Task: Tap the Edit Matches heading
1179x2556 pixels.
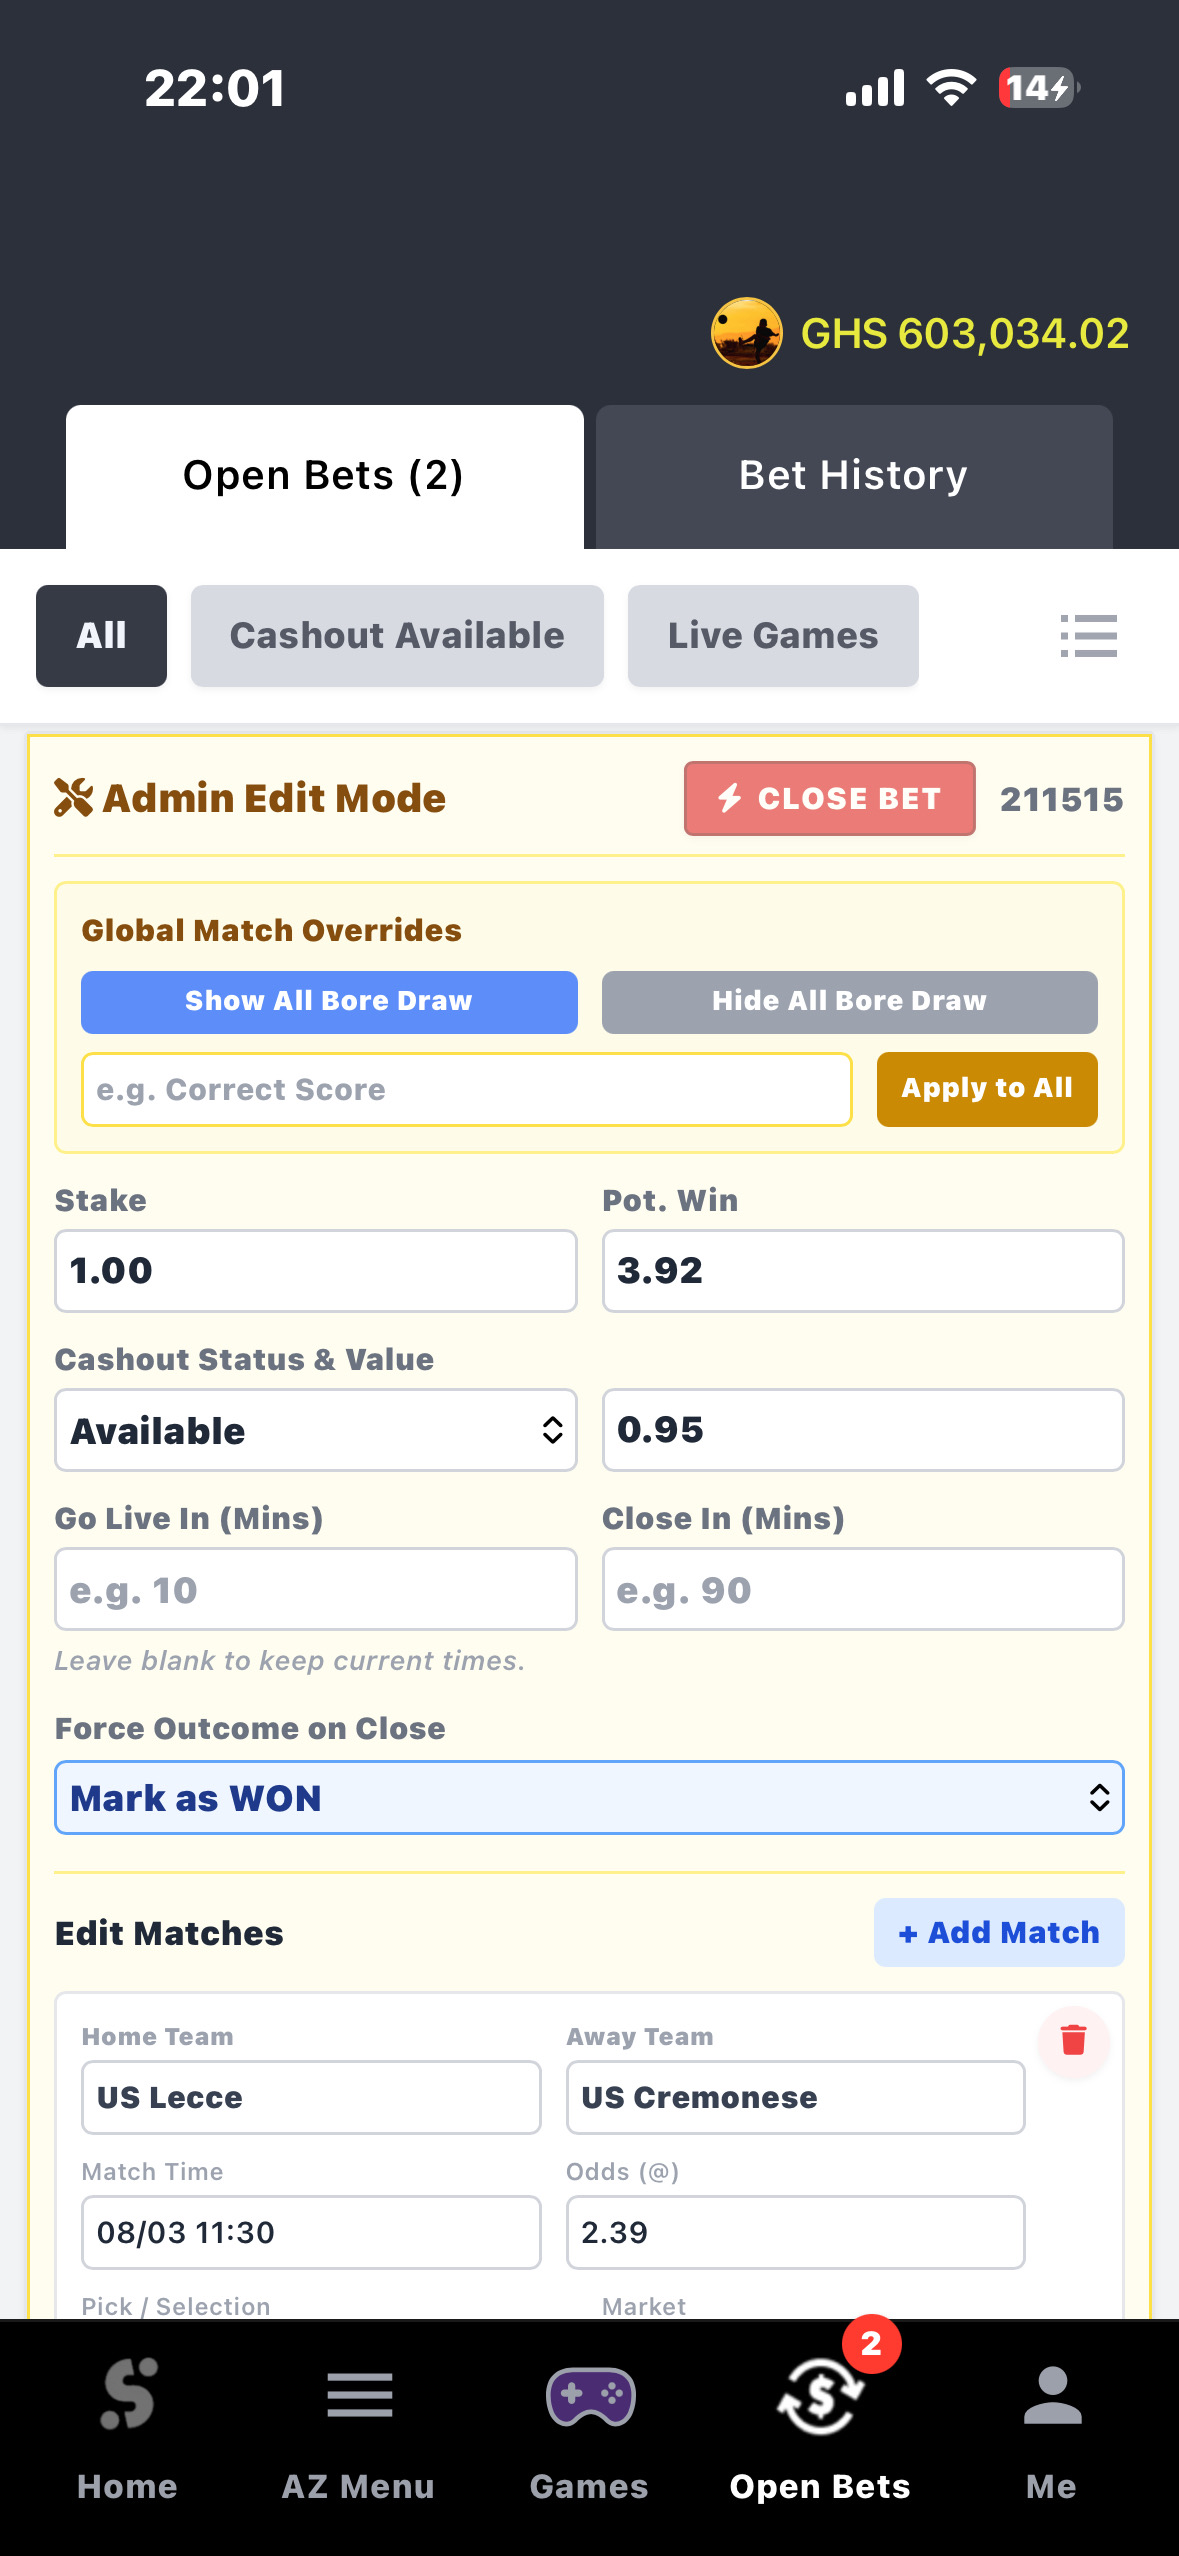Action: (x=169, y=1933)
